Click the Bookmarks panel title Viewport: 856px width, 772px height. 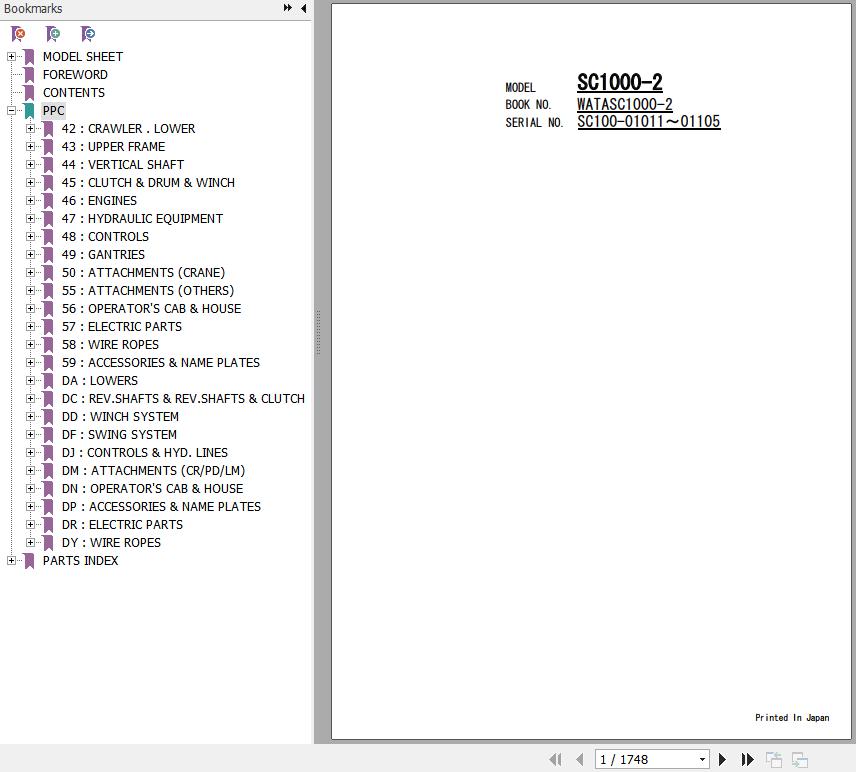[33, 9]
